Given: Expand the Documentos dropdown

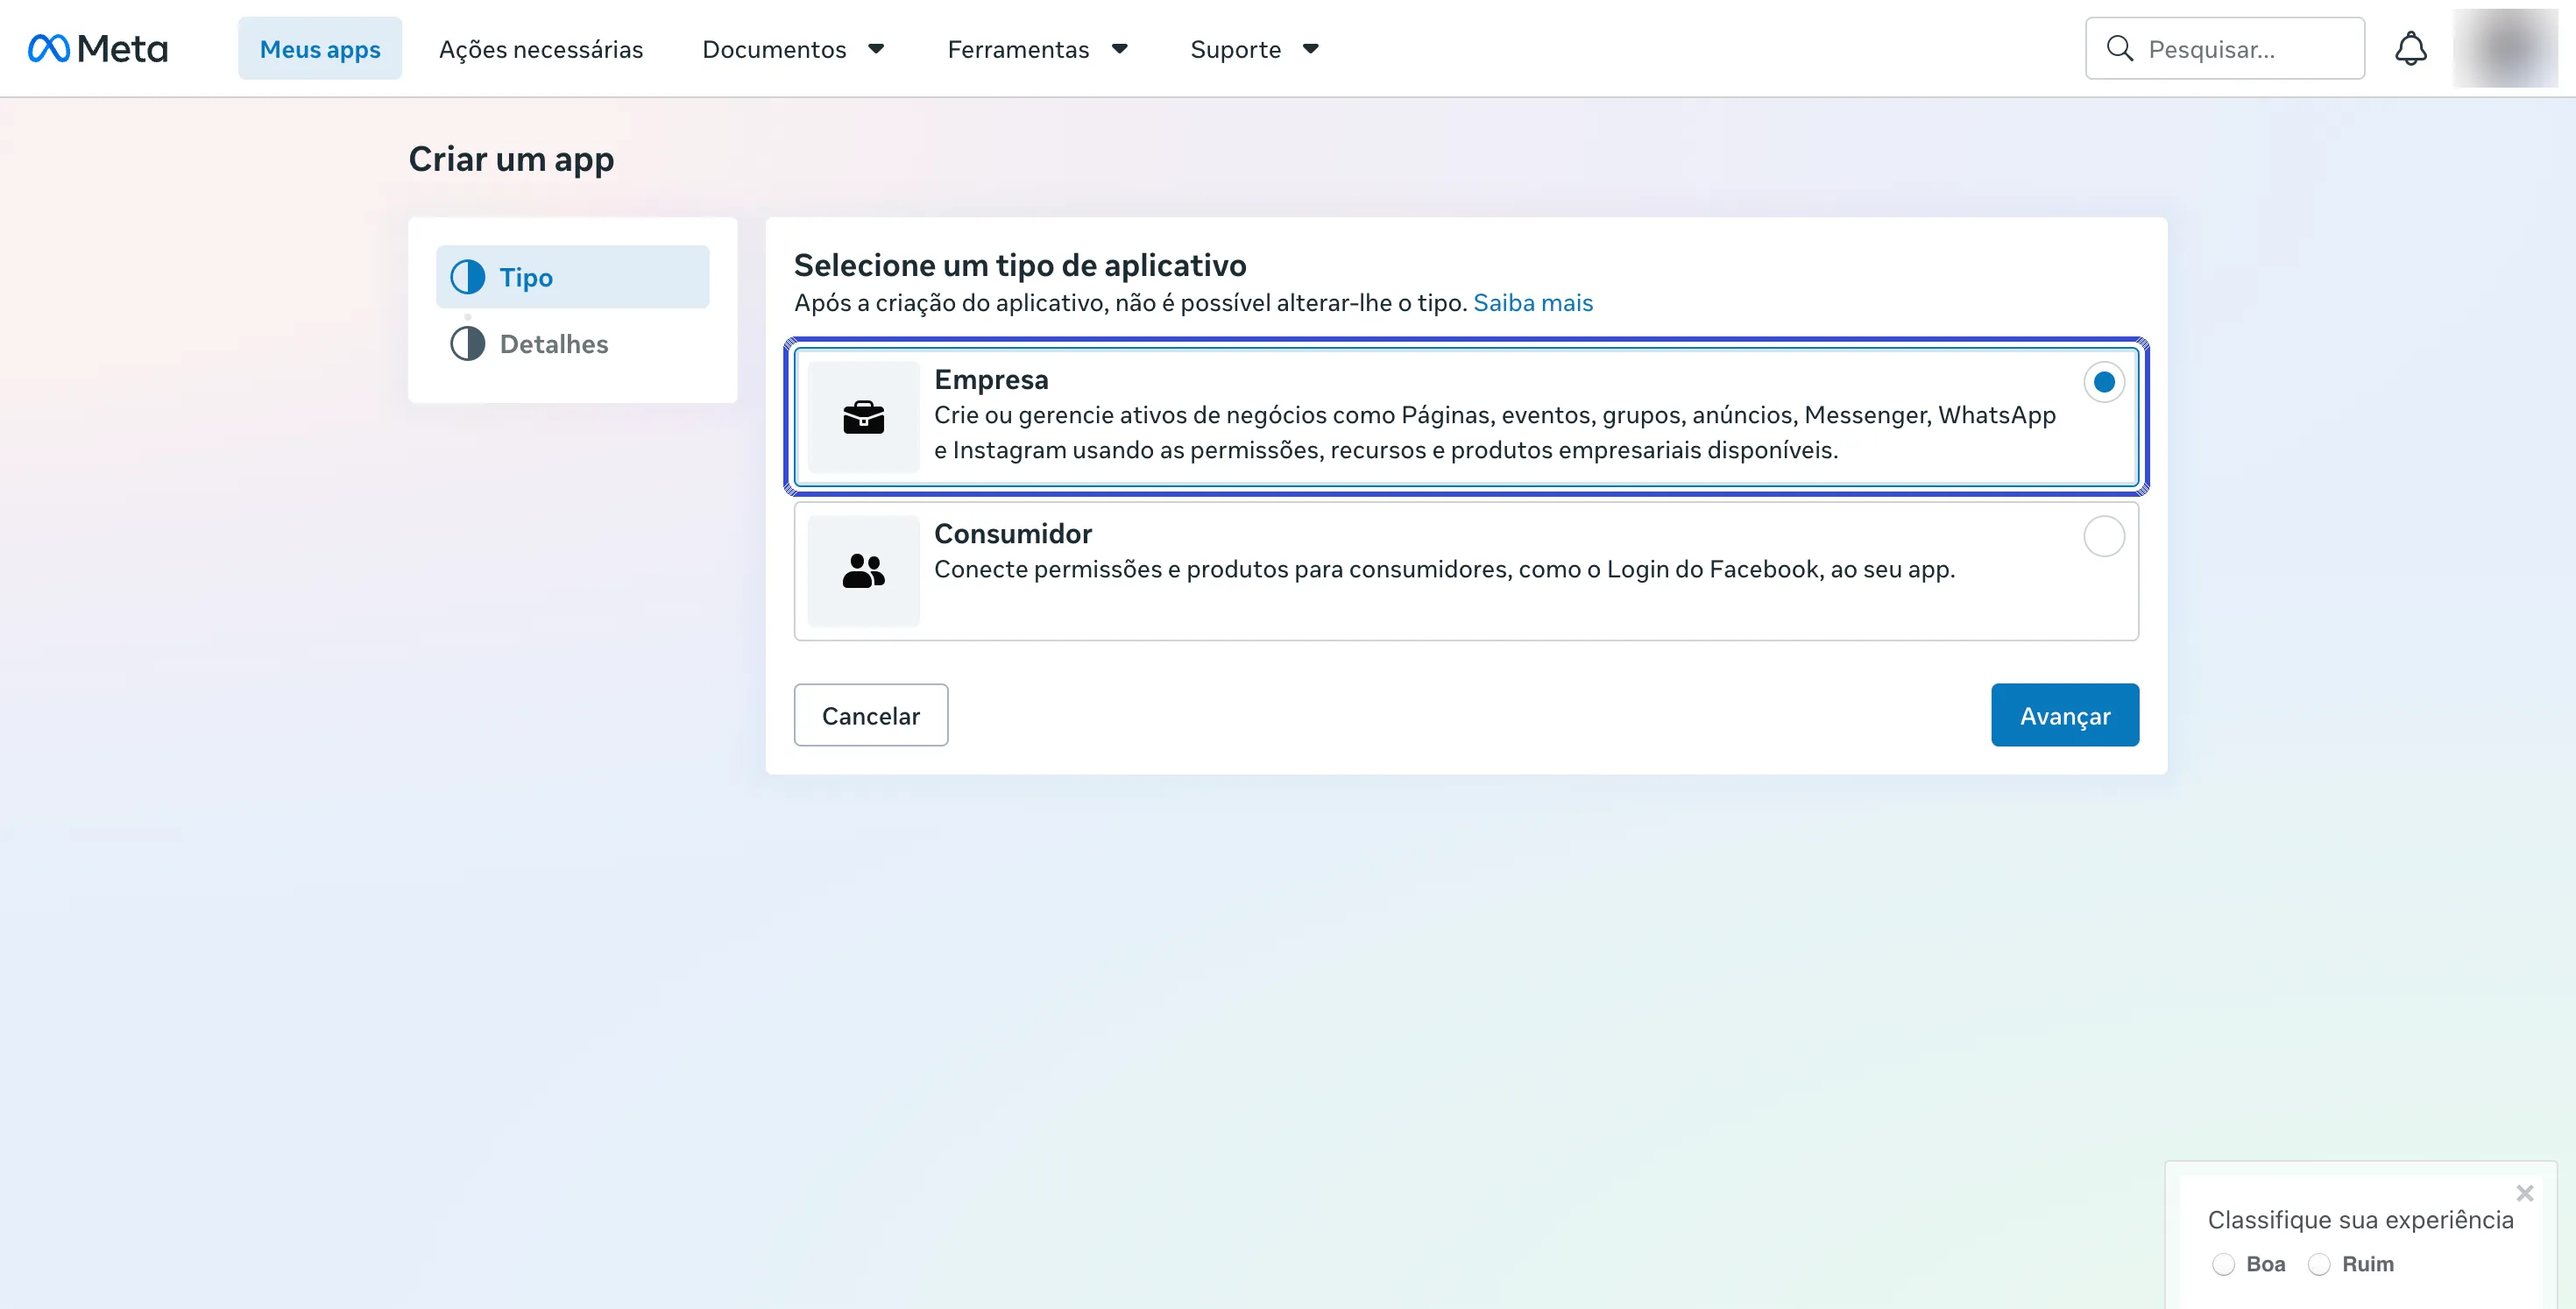Looking at the screenshot, I should pos(793,49).
